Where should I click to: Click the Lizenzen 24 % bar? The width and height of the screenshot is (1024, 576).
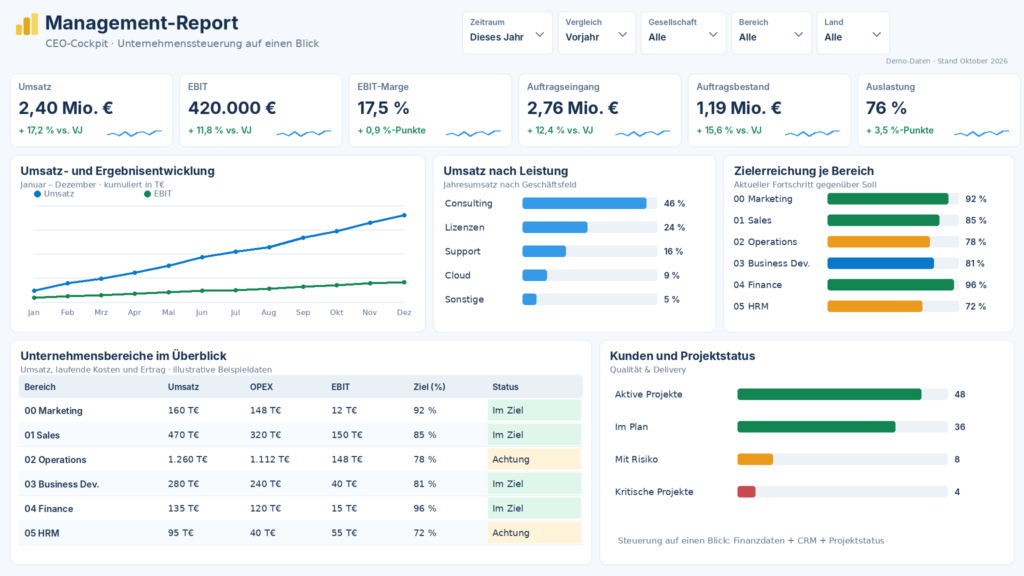[555, 227]
